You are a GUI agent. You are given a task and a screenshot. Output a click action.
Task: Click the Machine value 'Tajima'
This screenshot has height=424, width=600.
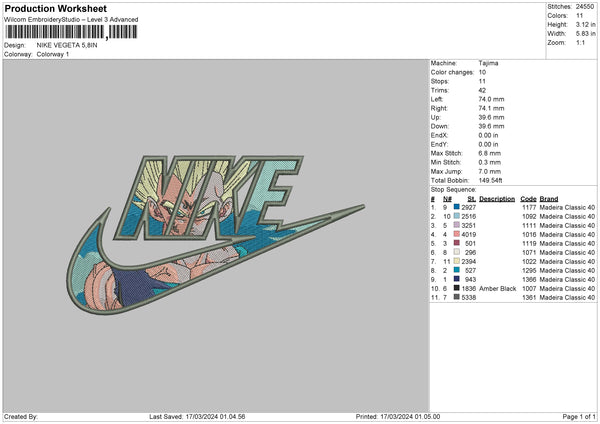488,63
